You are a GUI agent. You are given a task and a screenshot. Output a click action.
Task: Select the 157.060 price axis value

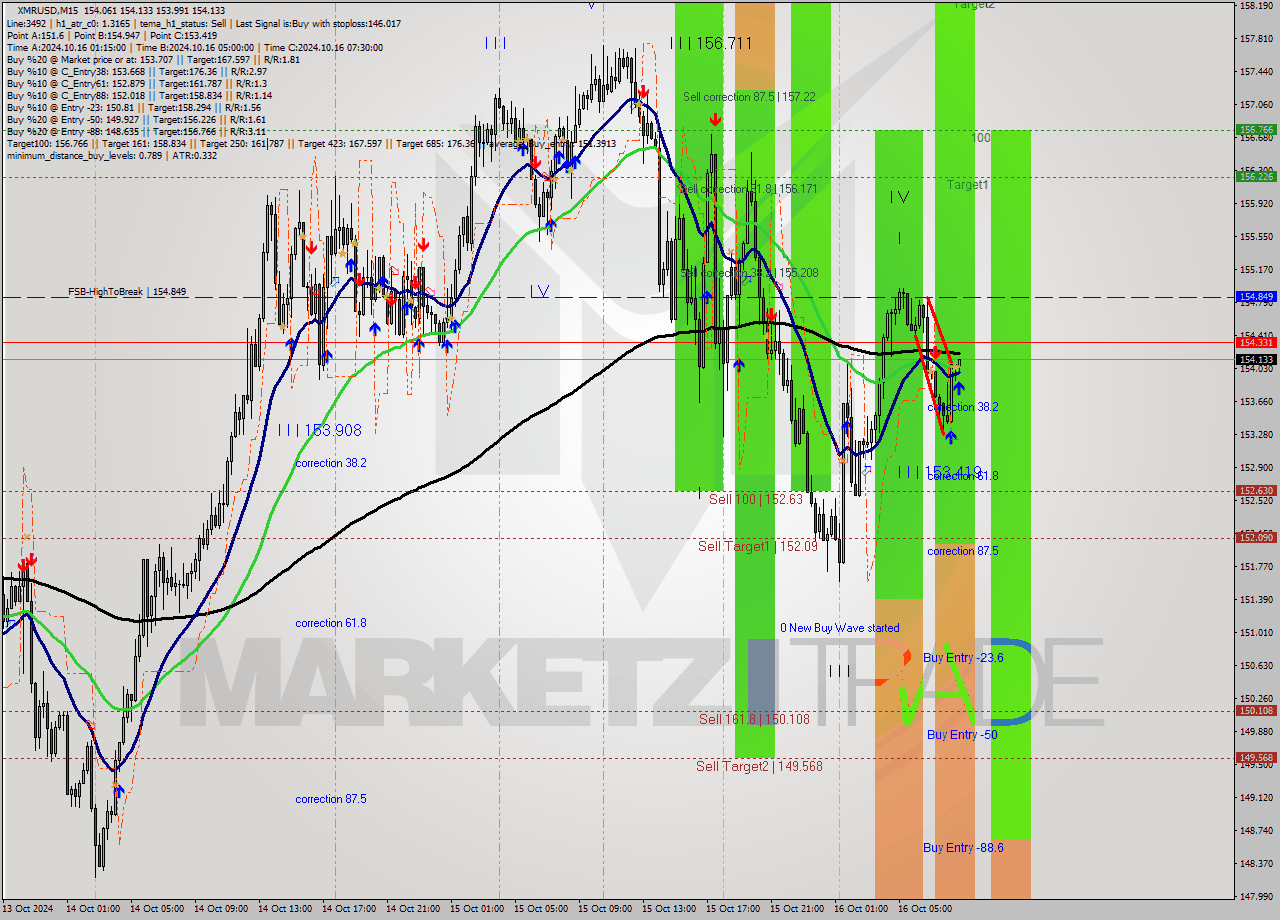(x=1256, y=104)
